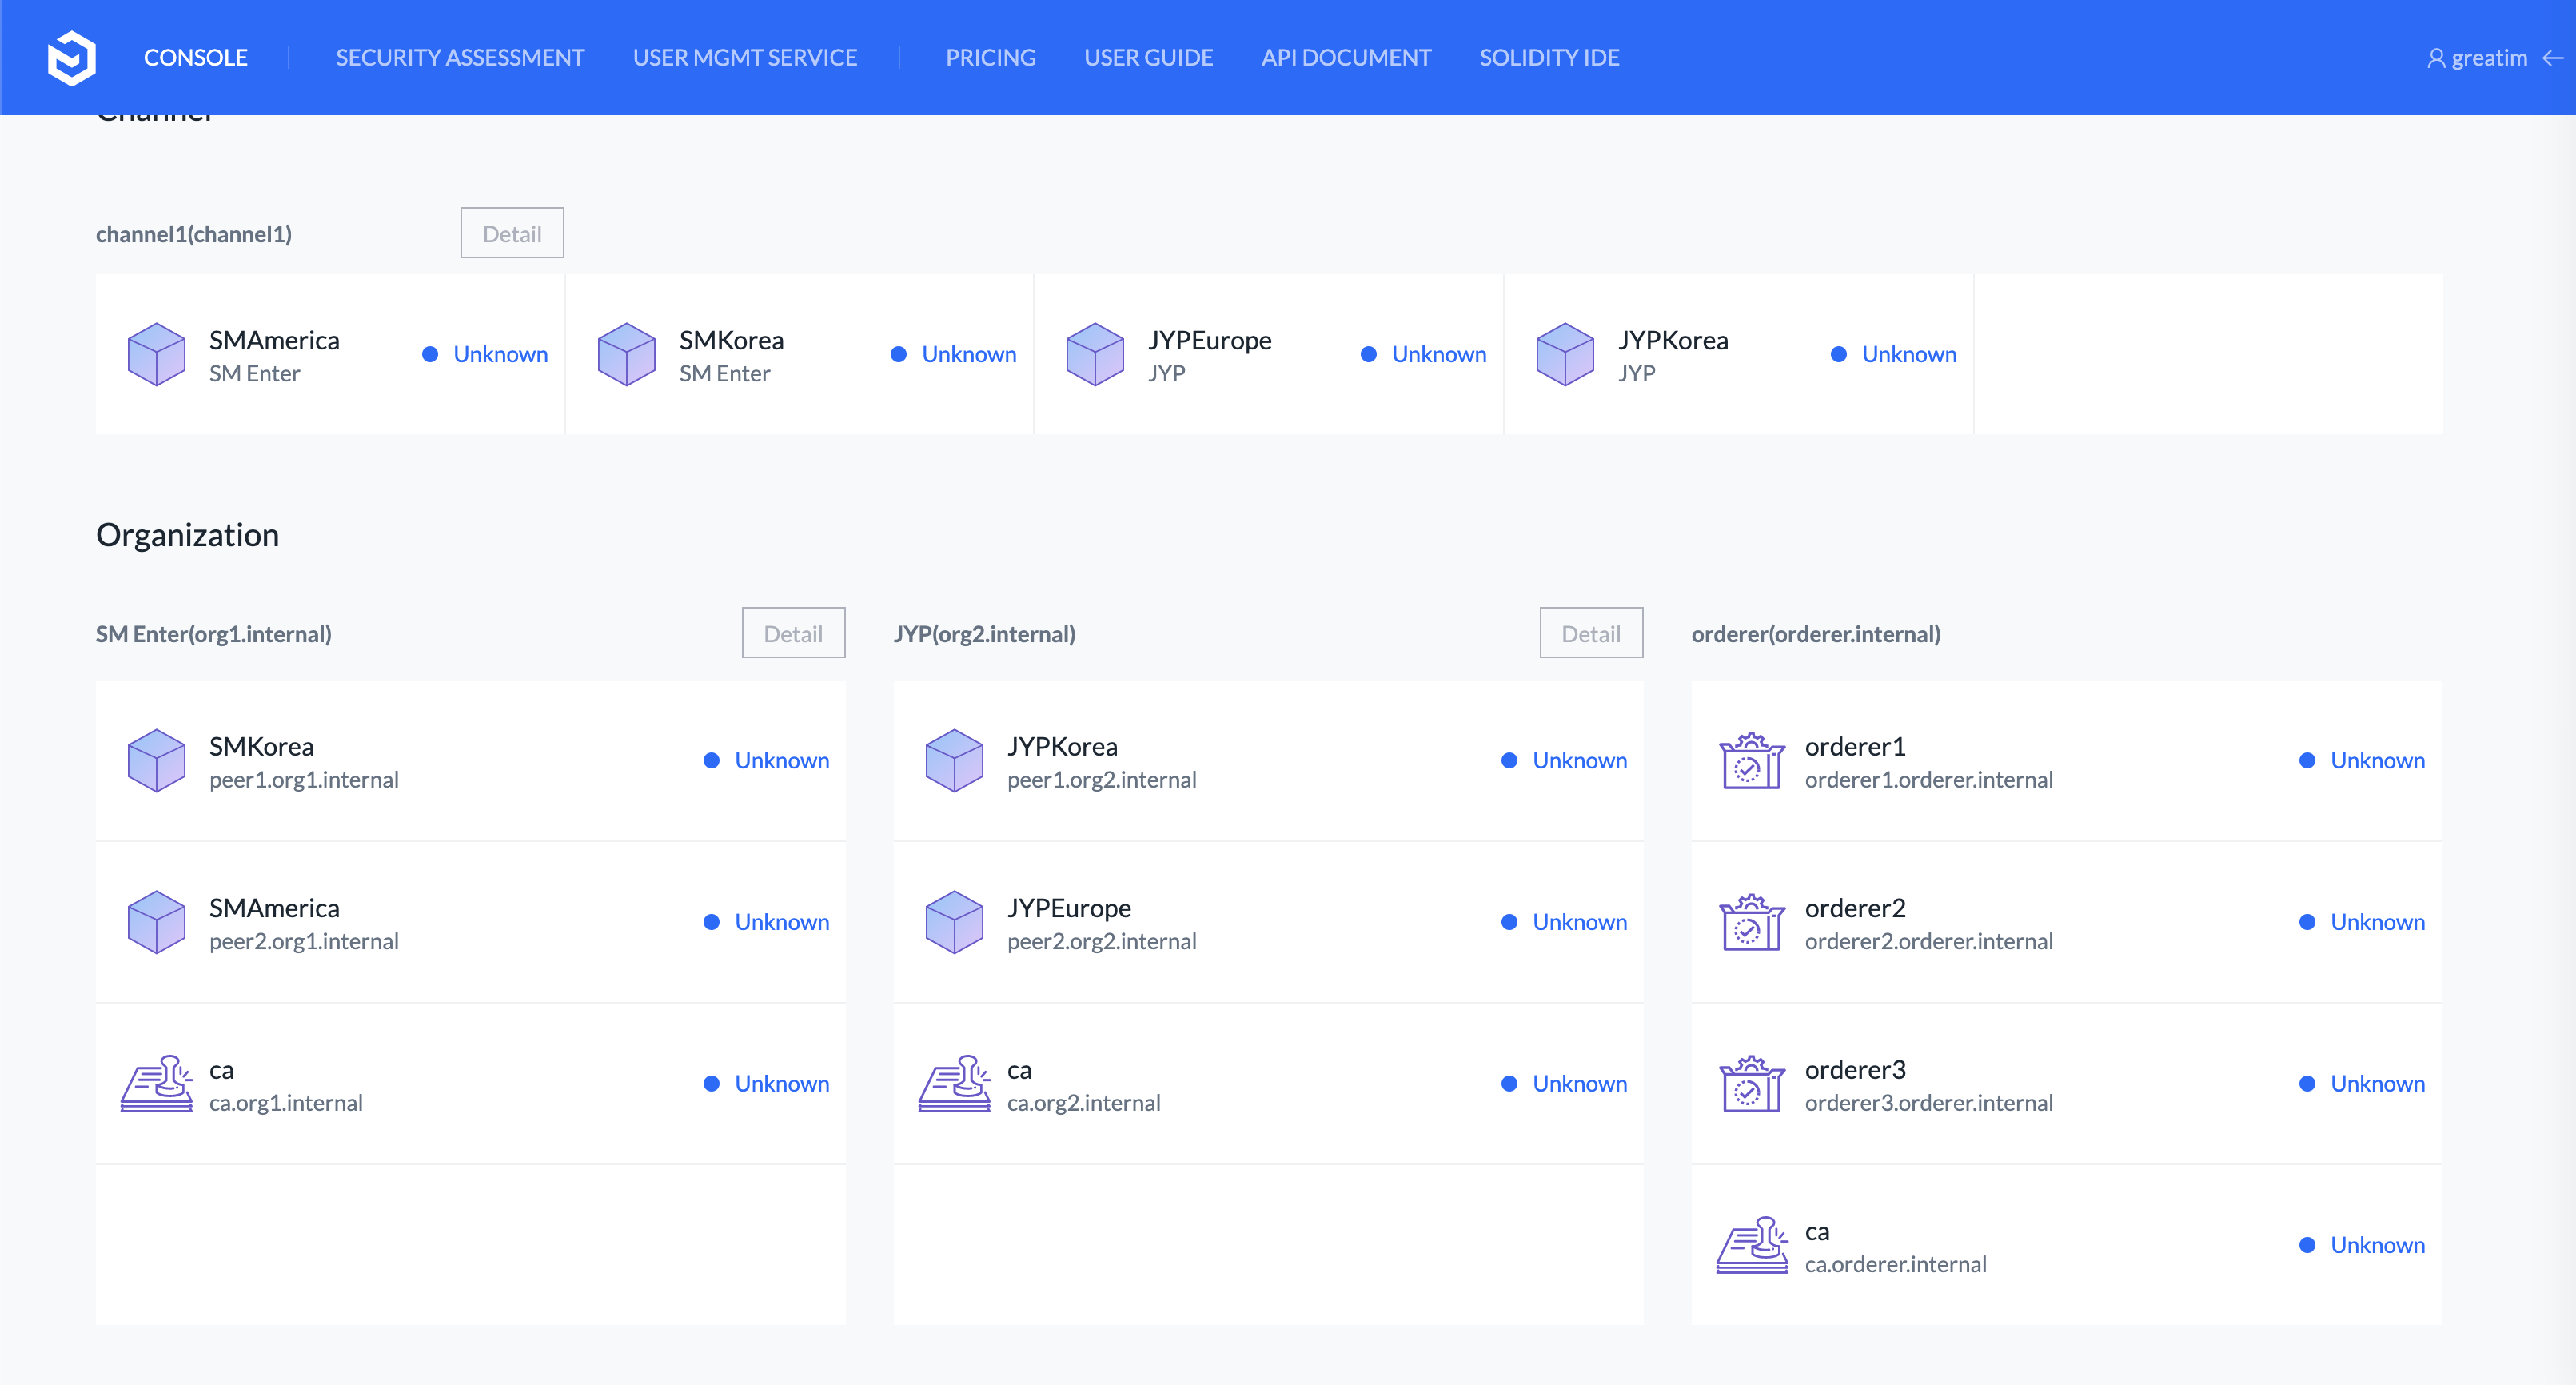This screenshot has width=2576, height=1385.
Task: Click ca.org1.internal certificate stamp icon
Action: pos(157,1084)
